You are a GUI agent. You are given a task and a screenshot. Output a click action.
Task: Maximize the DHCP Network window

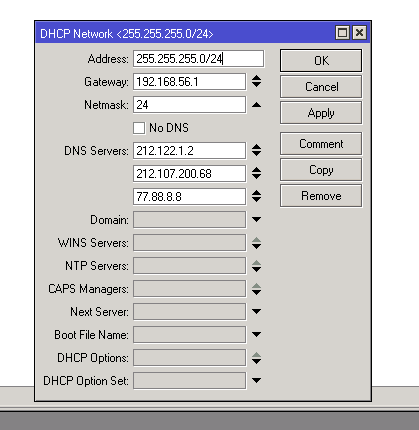point(342,33)
